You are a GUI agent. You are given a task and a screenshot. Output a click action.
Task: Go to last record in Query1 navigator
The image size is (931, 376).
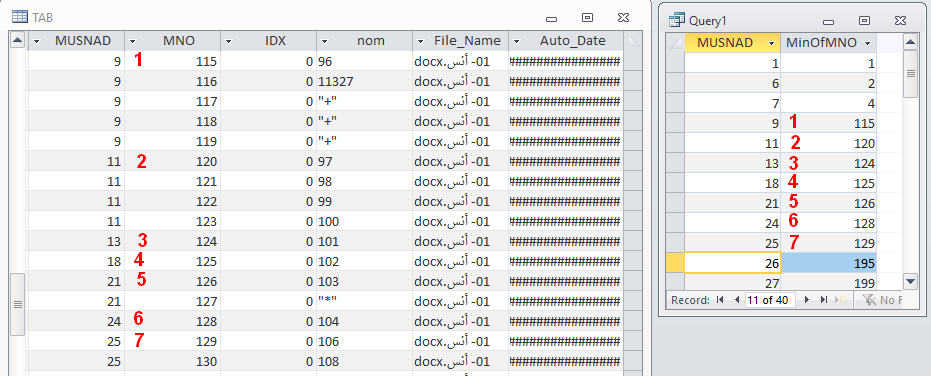(x=823, y=300)
